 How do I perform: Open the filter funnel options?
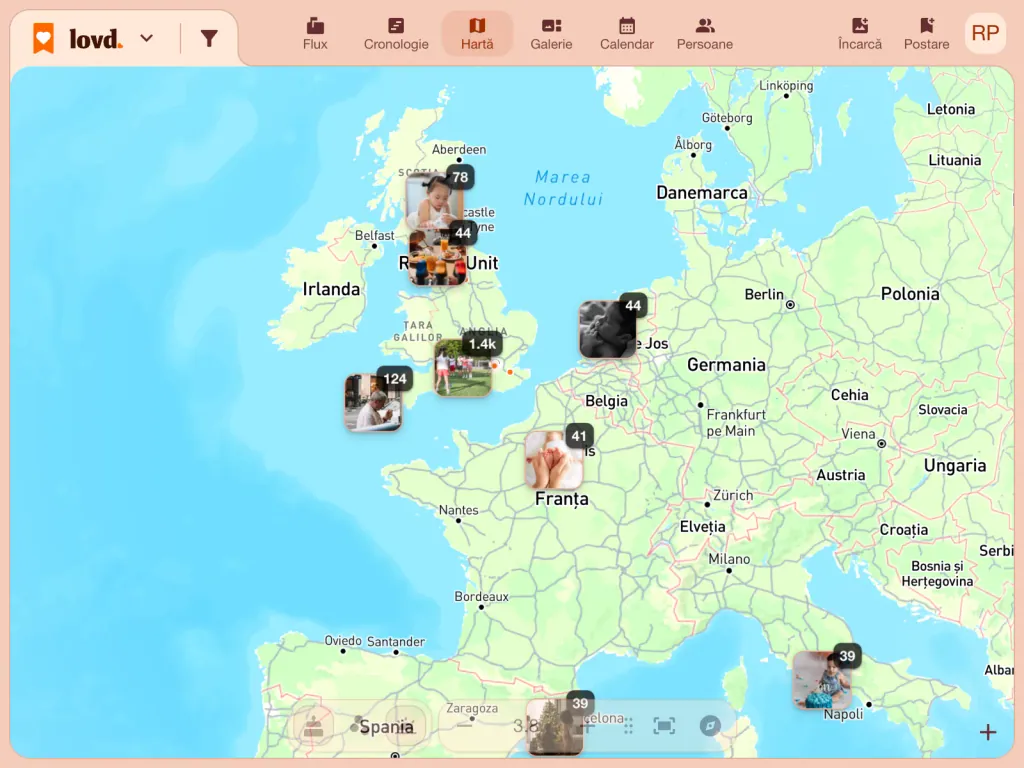pyautogui.click(x=209, y=39)
